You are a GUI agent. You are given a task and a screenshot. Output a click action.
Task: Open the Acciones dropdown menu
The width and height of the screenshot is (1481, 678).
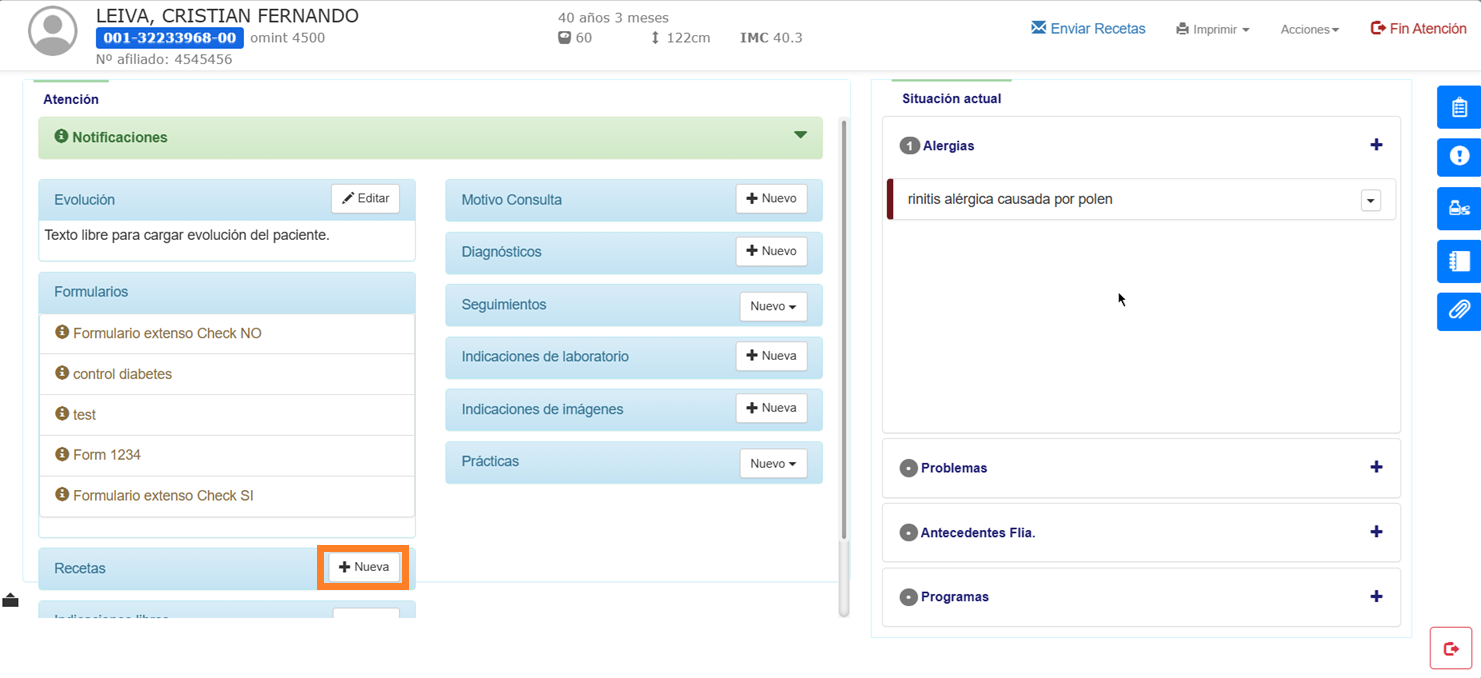[x=1310, y=29]
